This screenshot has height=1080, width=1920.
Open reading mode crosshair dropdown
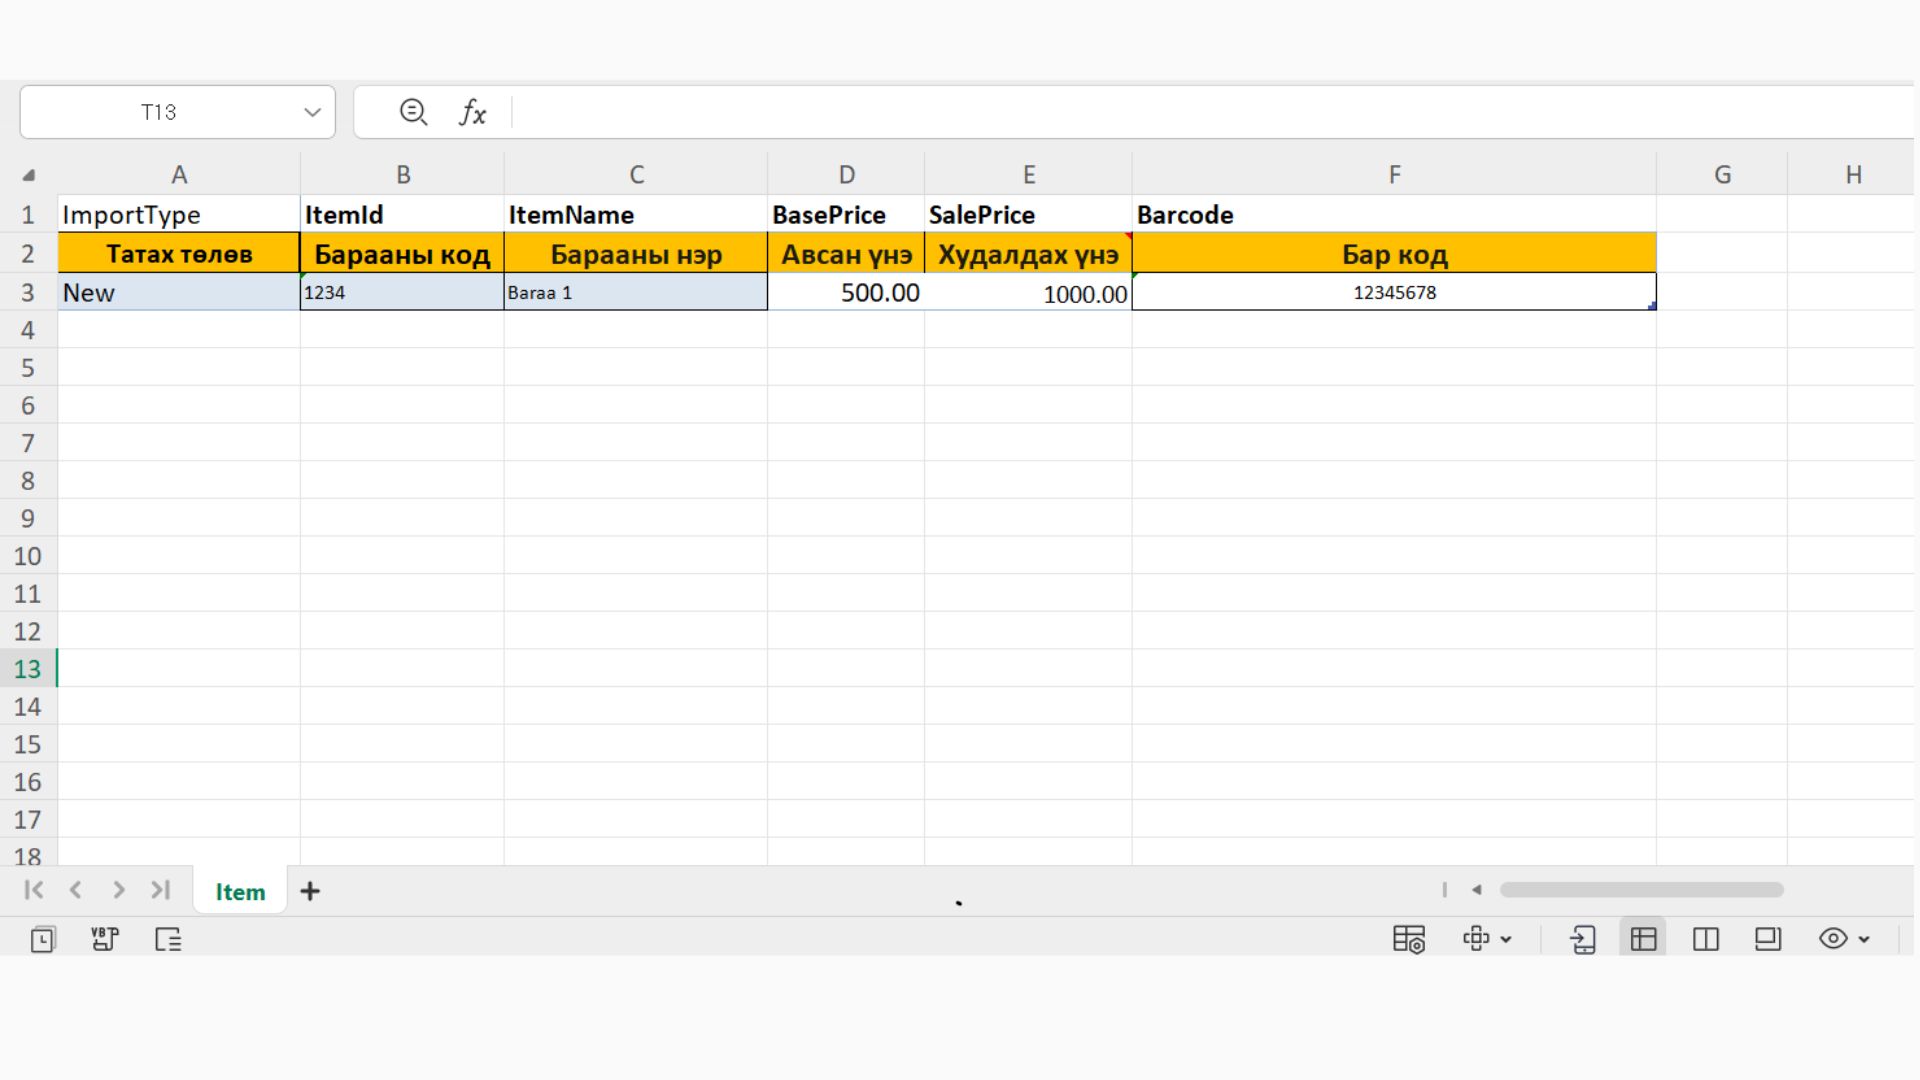1506,939
